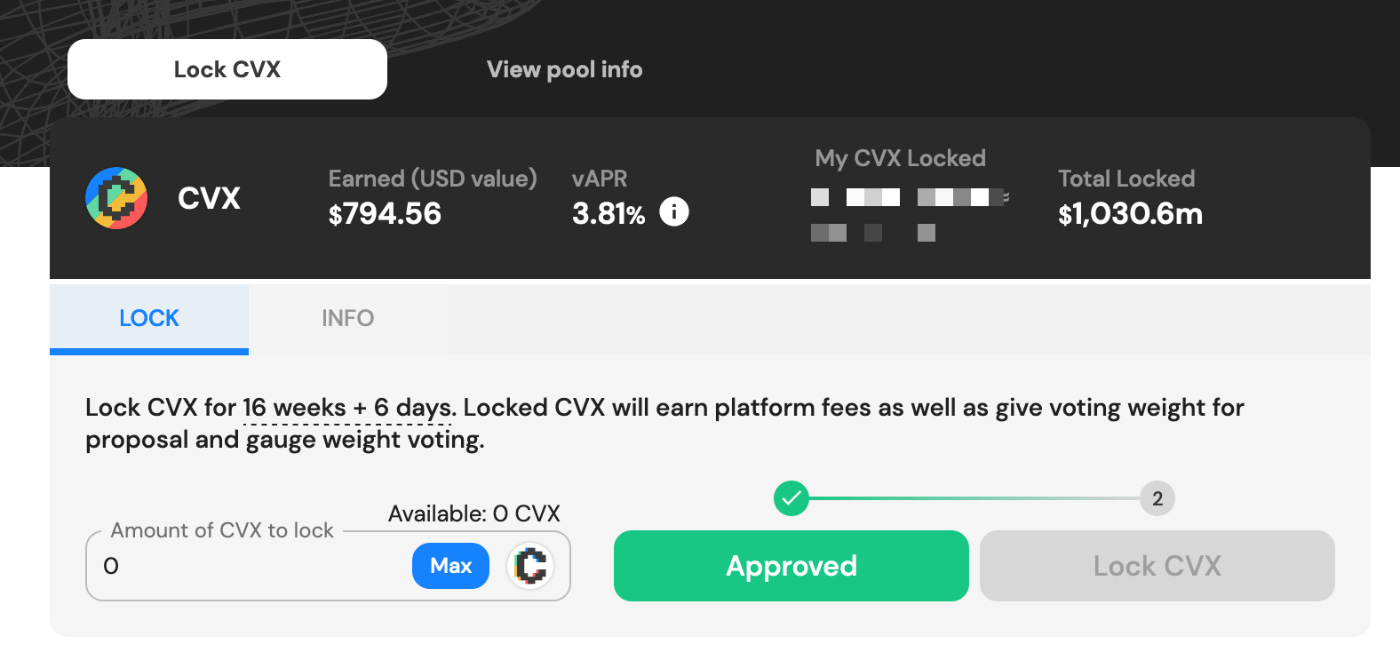Click the colorful CVX token logo

tap(116, 198)
